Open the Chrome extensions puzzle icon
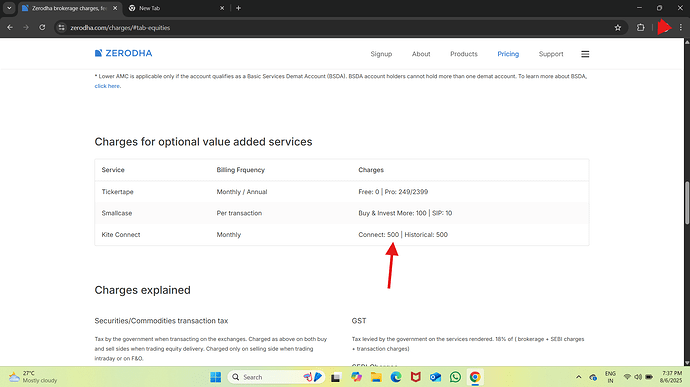The image size is (690, 387). pos(640,27)
